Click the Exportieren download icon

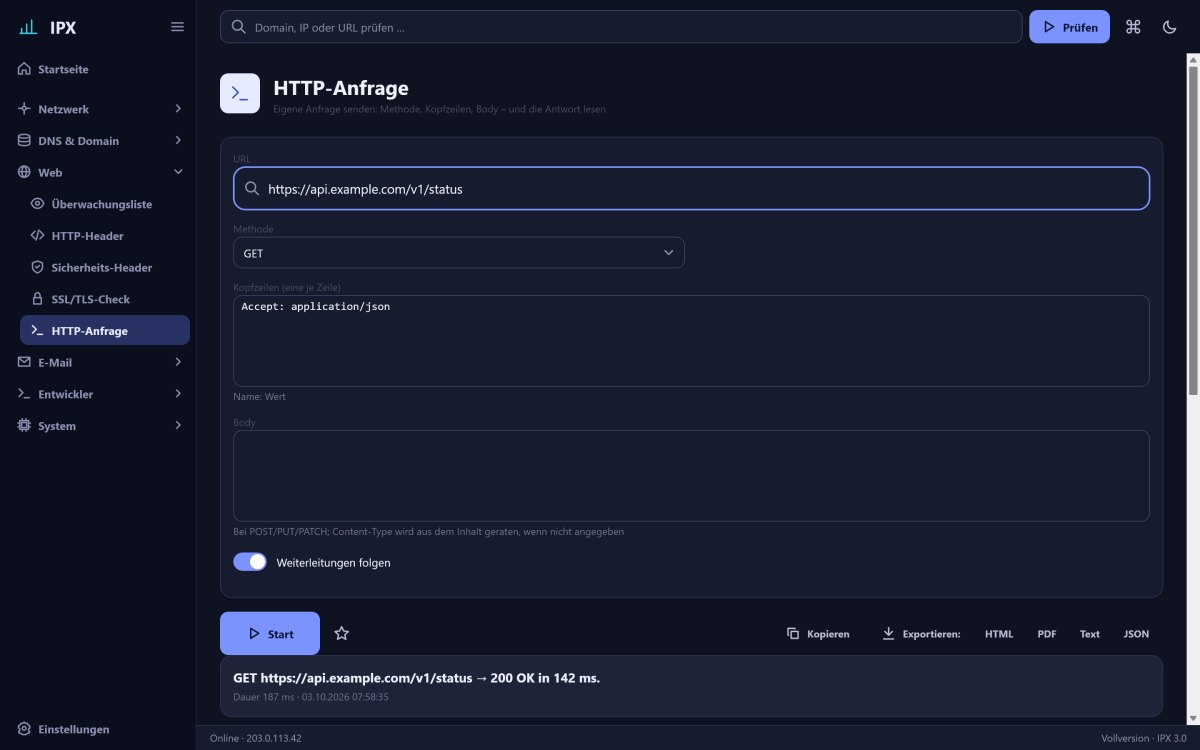click(888, 634)
